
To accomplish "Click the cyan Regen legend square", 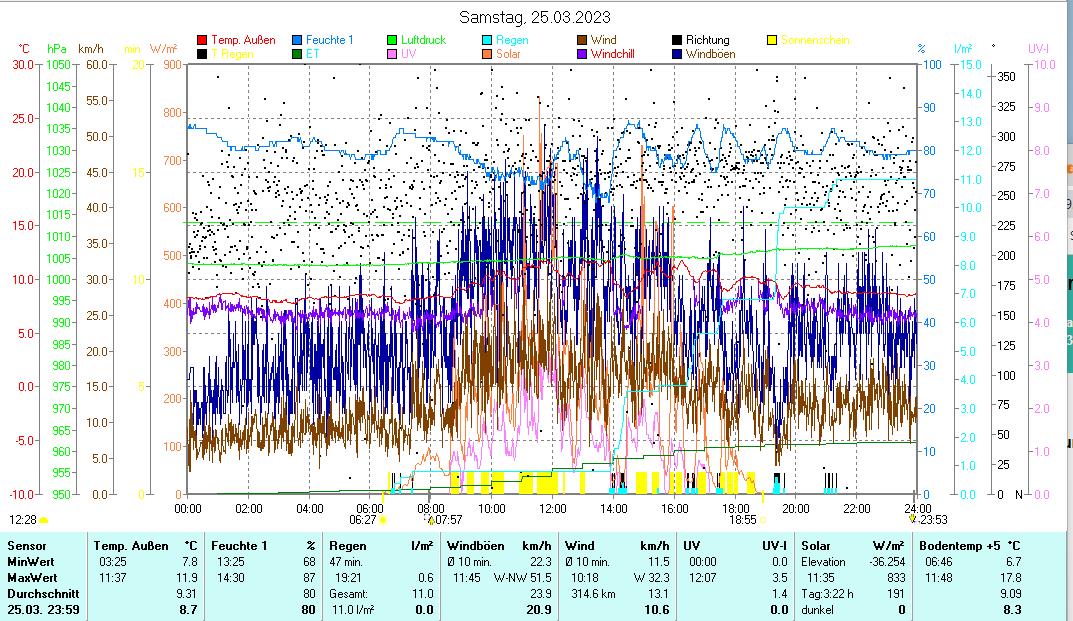I will tap(488, 40).
